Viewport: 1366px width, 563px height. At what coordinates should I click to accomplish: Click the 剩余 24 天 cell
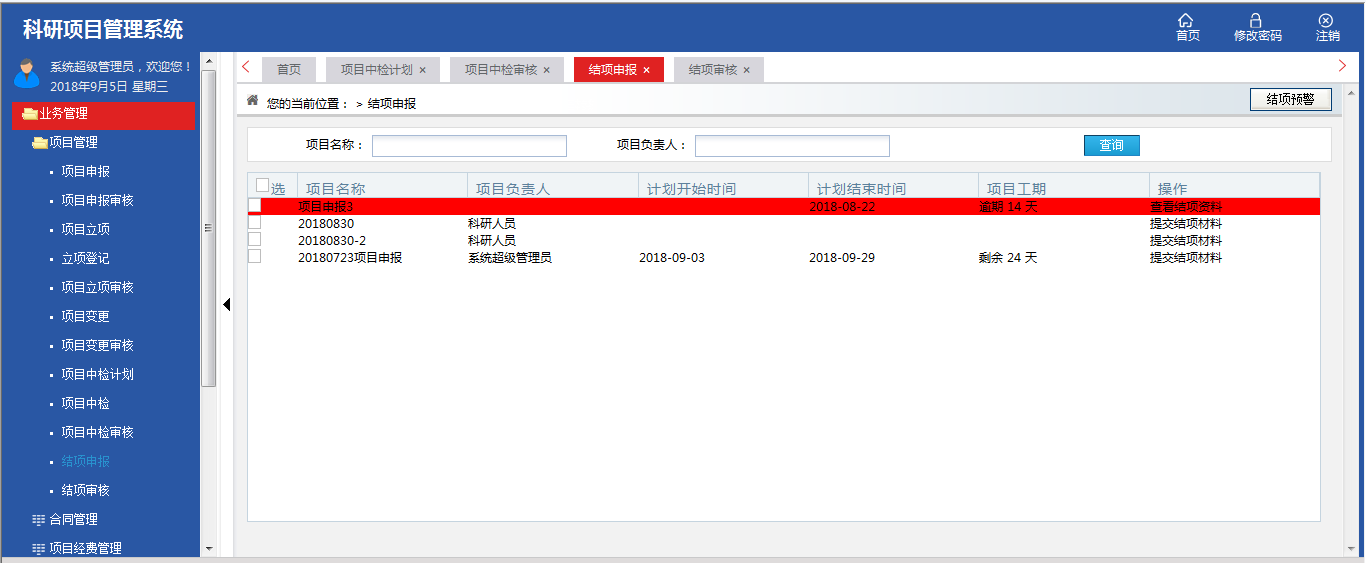(1008, 257)
